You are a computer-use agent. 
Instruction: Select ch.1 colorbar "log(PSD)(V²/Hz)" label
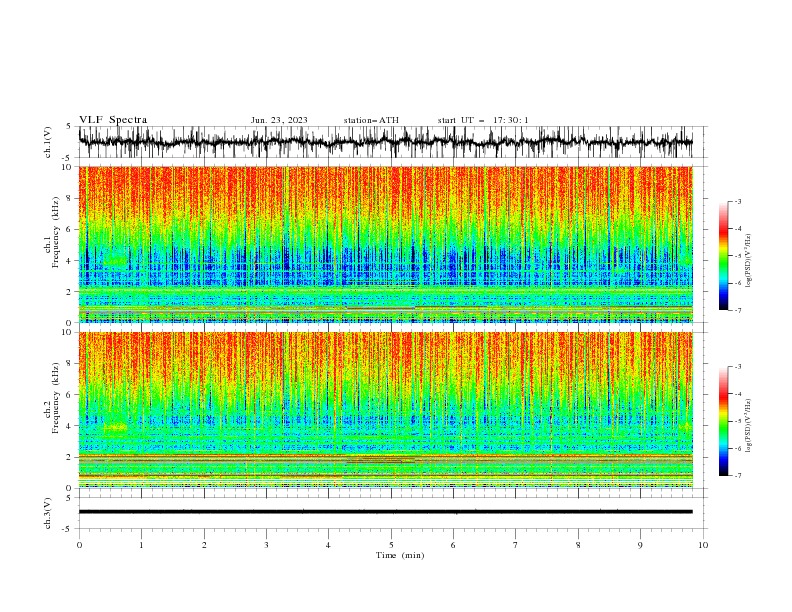[x=748, y=261]
